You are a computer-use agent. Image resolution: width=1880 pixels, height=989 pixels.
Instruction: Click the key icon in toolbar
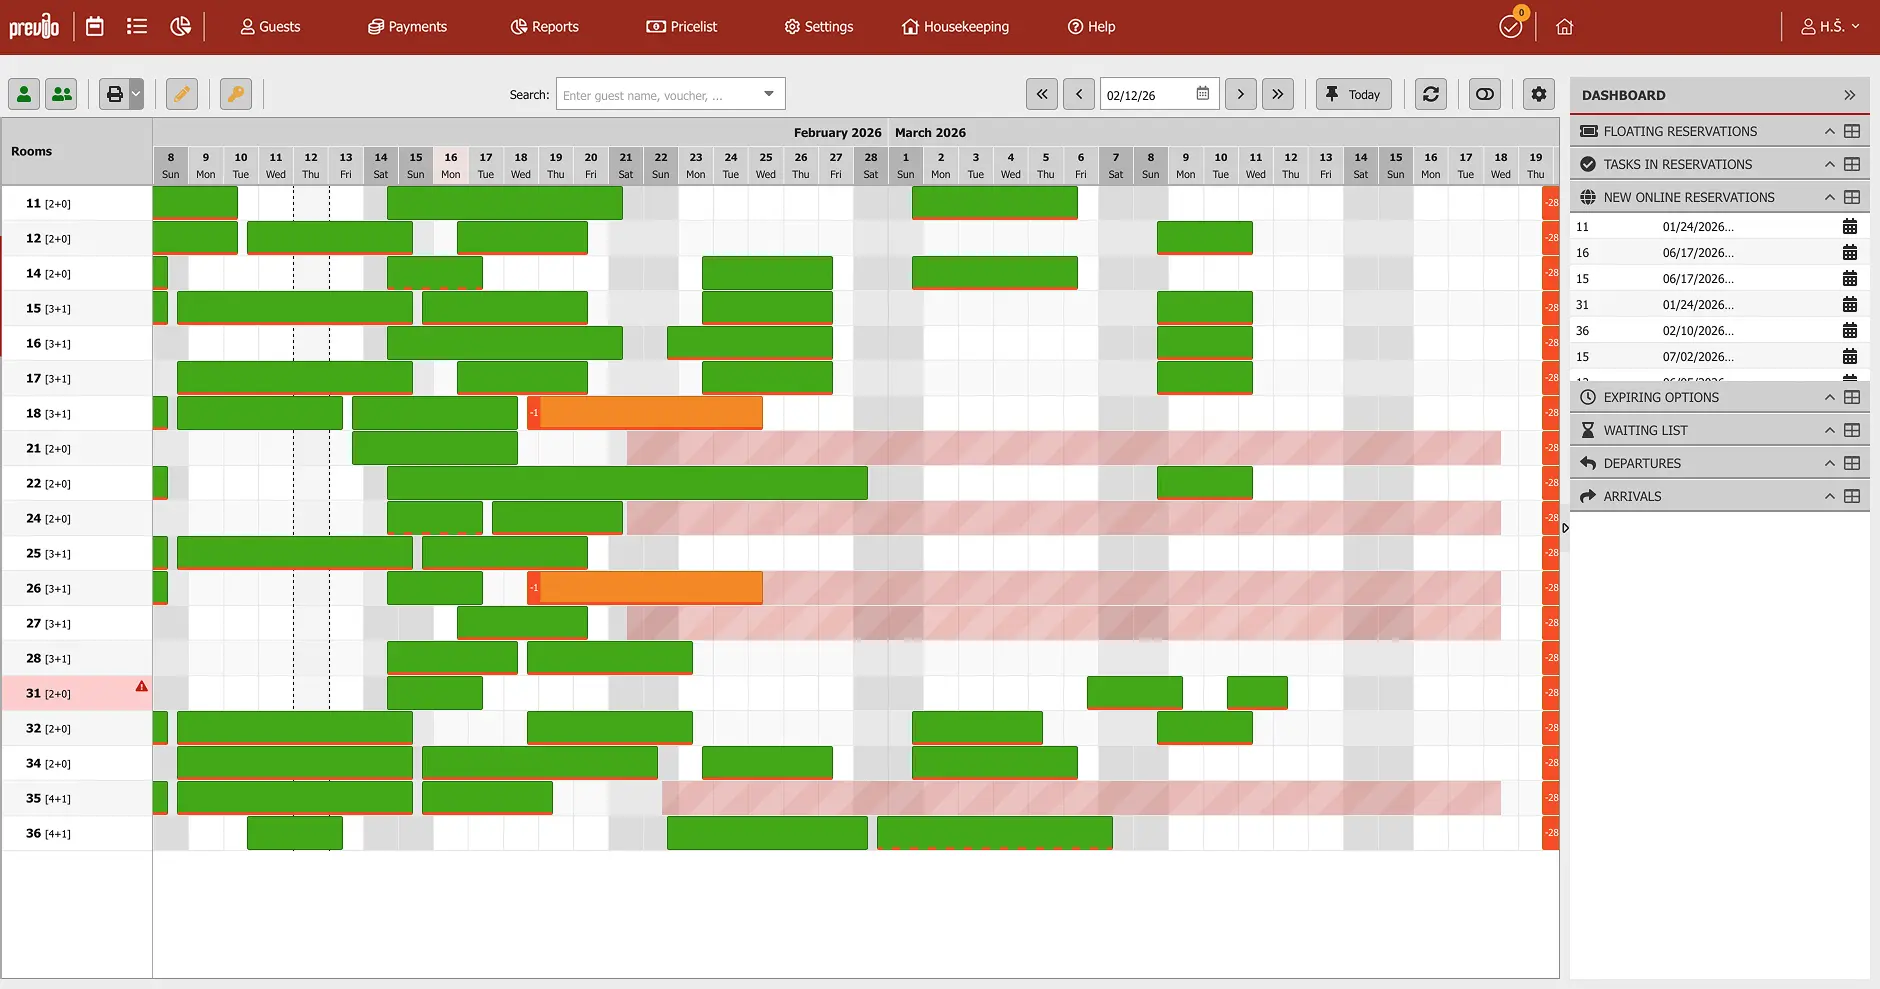coord(236,94)
